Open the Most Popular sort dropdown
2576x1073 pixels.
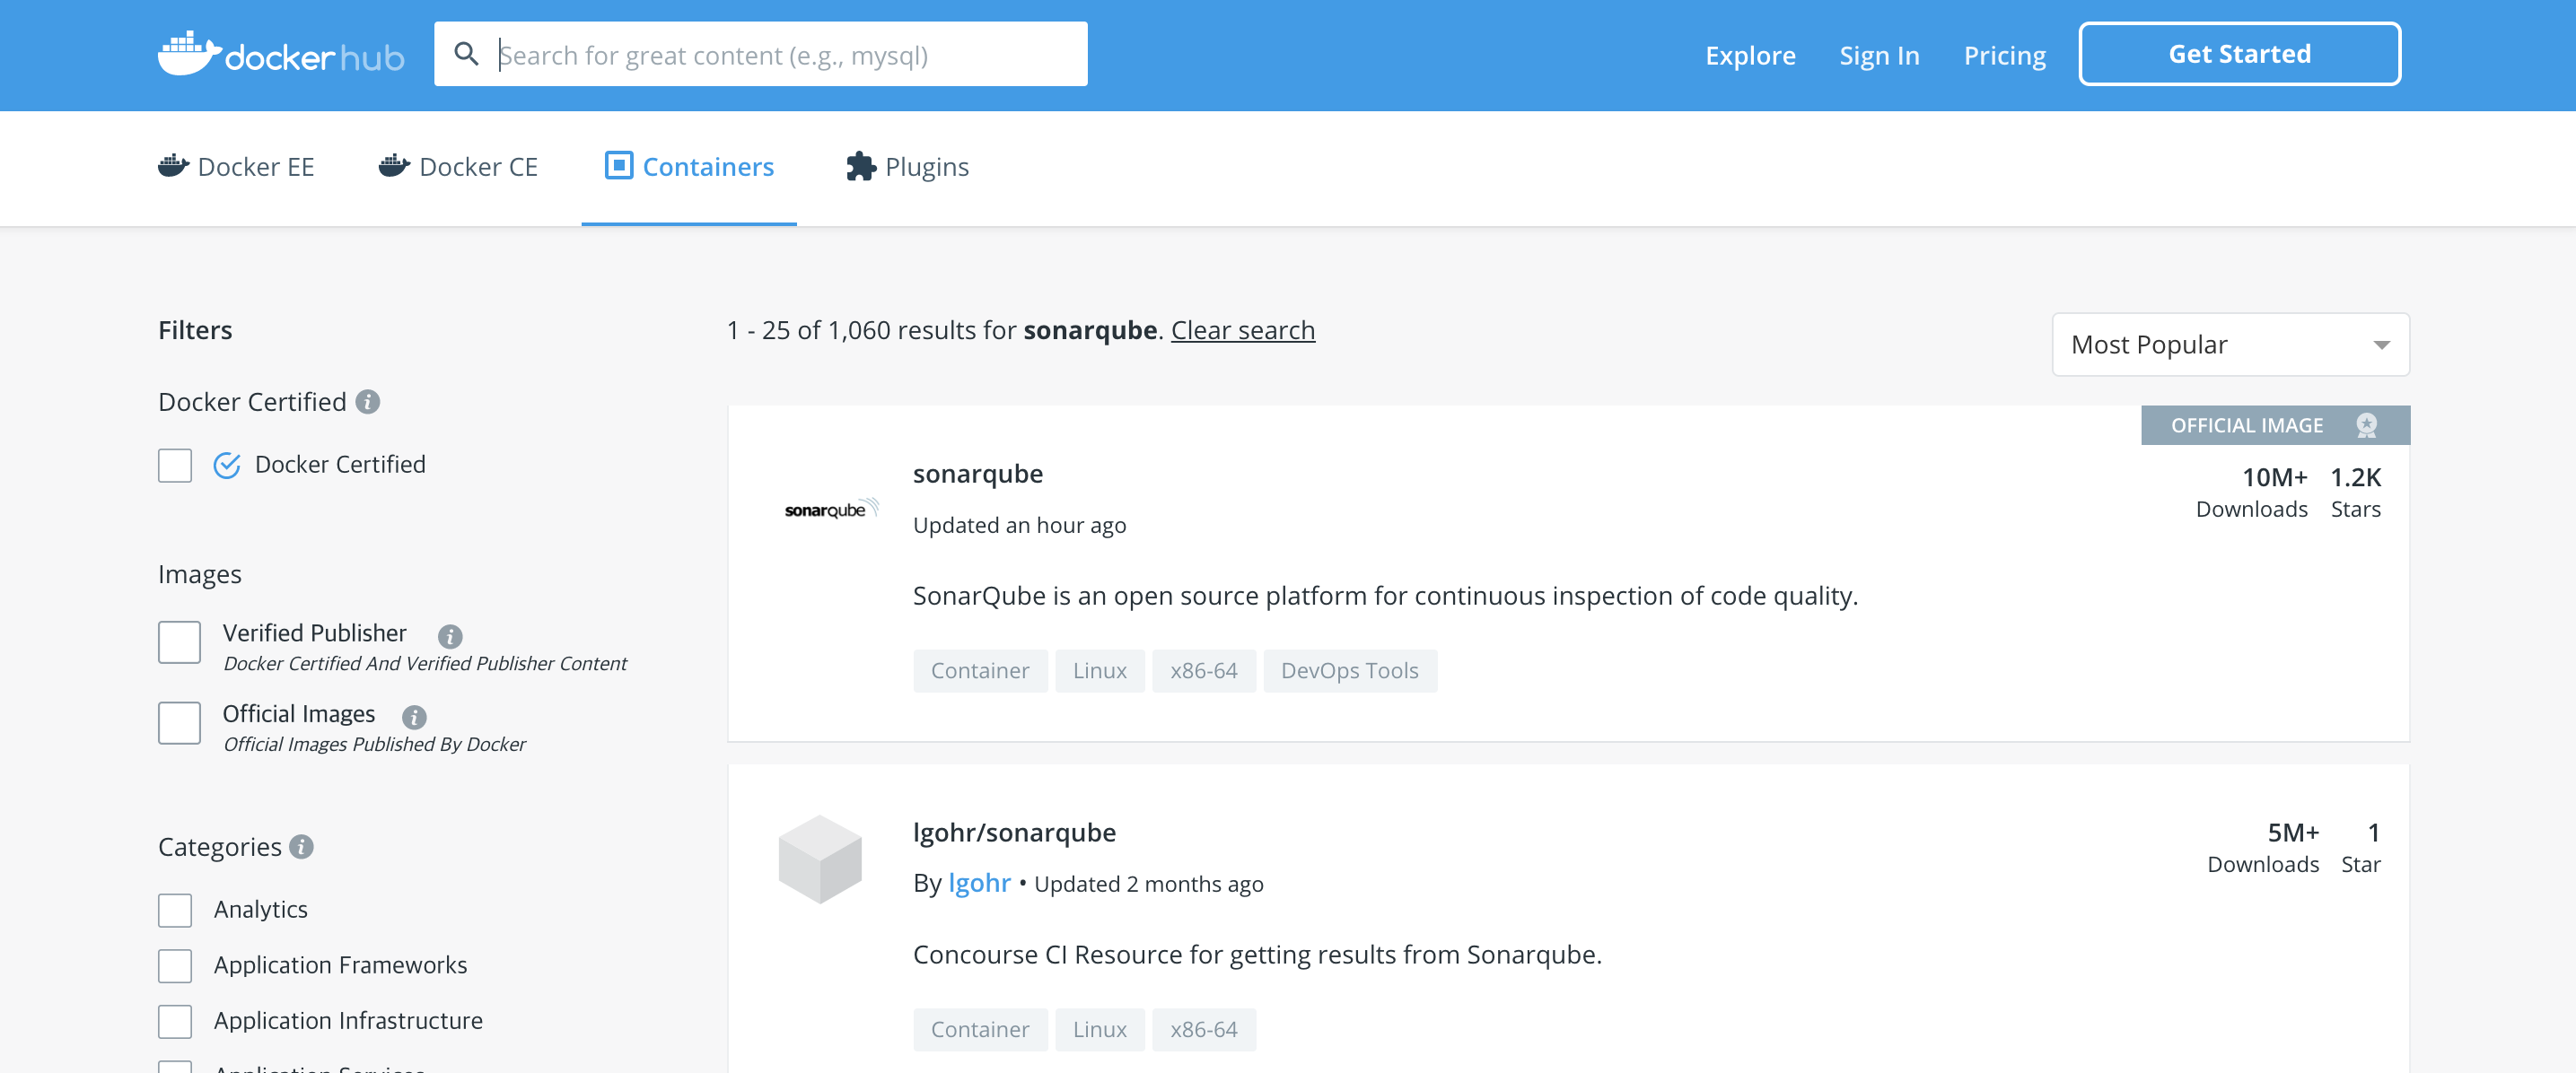[2230, 345]
